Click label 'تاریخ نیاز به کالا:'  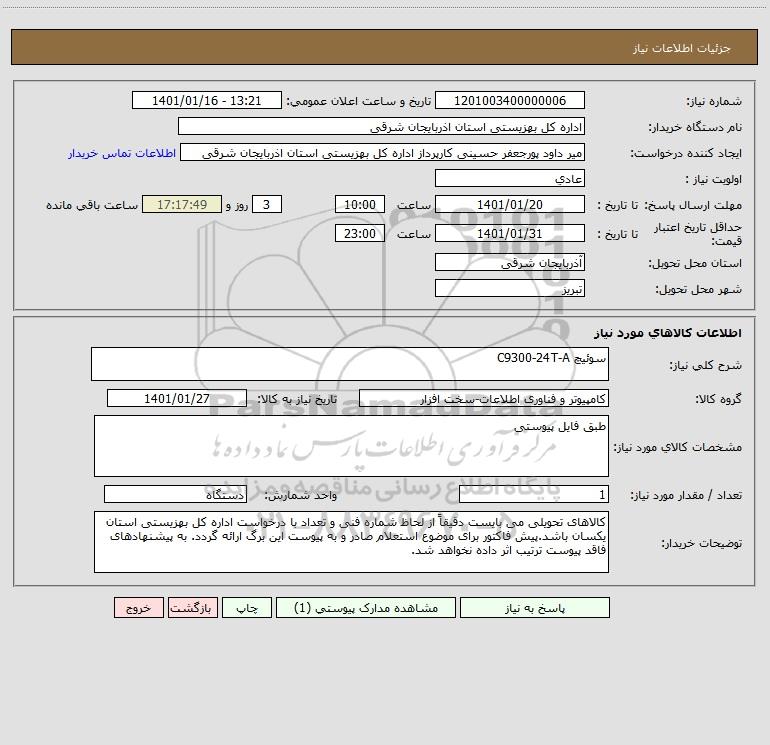click(x=298, y=399)
